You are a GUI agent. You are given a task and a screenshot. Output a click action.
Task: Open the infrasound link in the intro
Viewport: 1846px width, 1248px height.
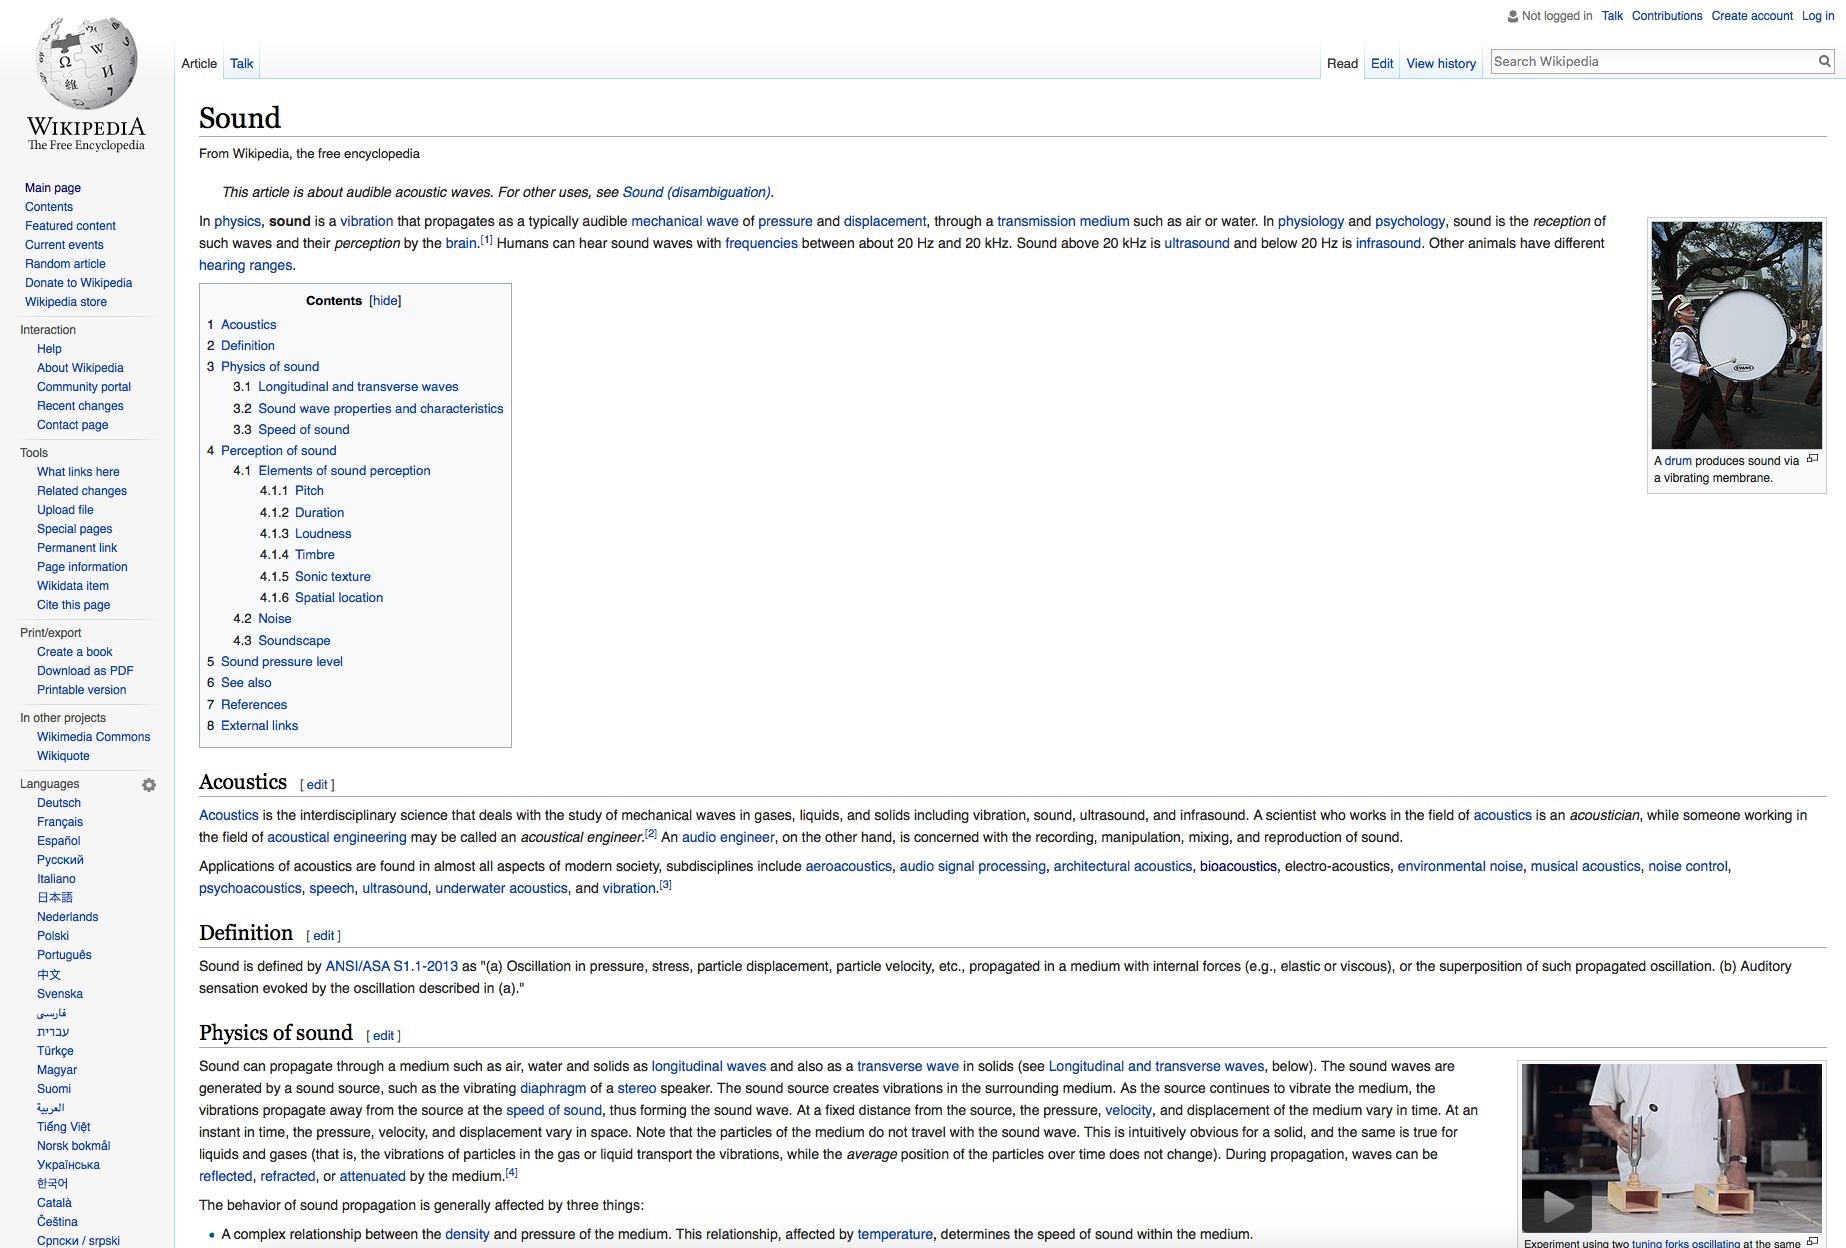1388,243
